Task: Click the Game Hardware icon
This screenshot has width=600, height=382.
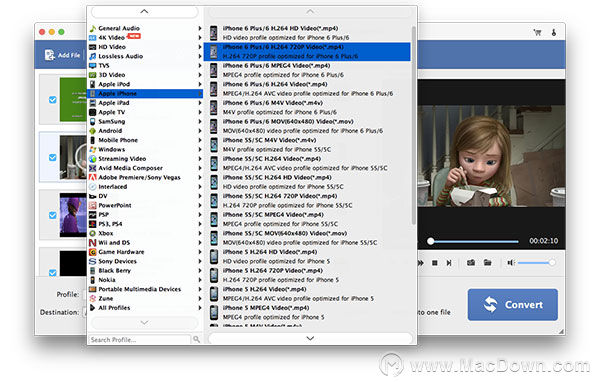Action: (93, 252)
